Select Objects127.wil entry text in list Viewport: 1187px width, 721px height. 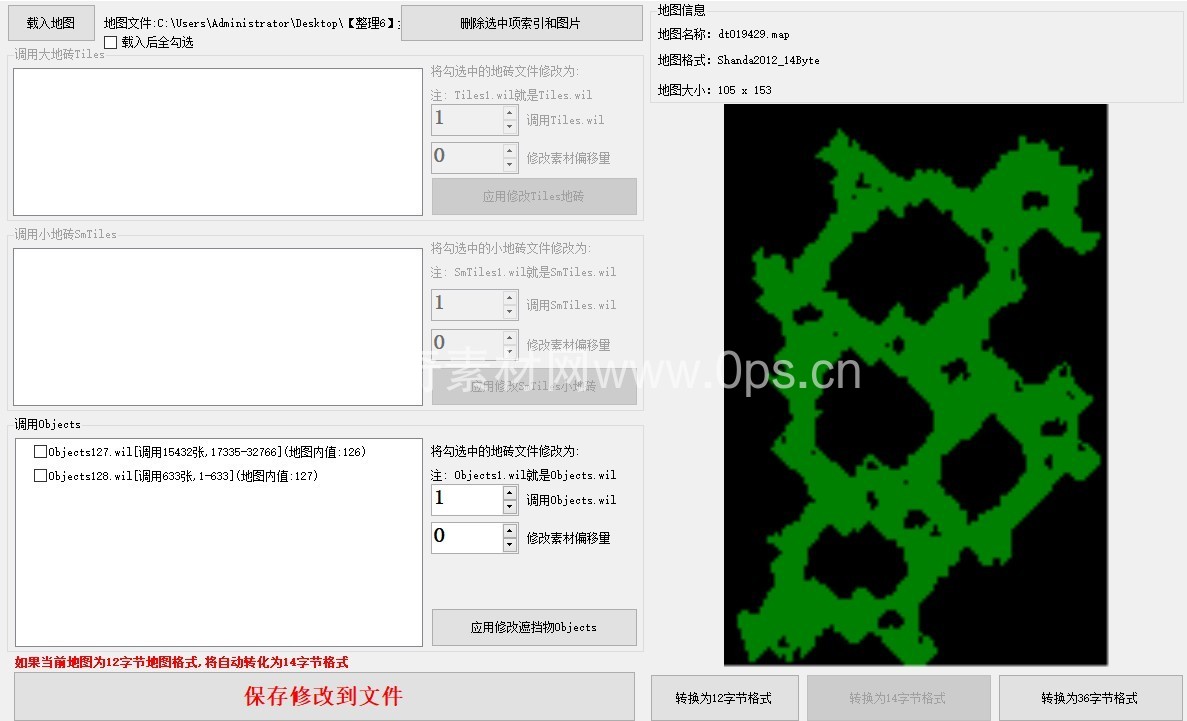coord(207,452)
